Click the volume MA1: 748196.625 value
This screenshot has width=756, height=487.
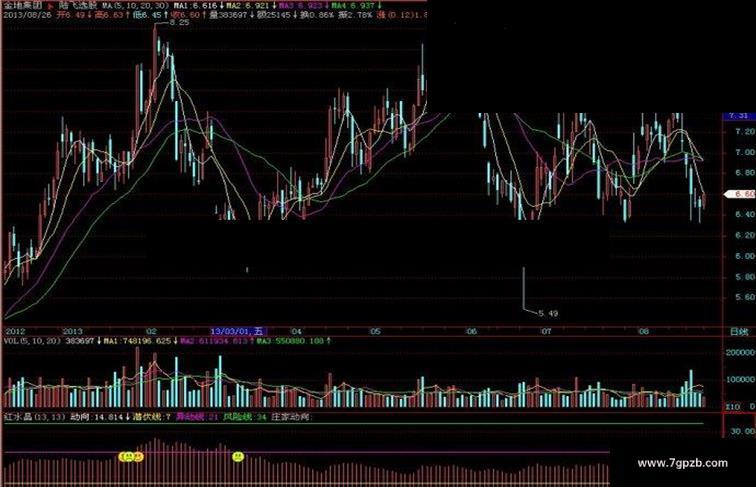click(139, 341)
